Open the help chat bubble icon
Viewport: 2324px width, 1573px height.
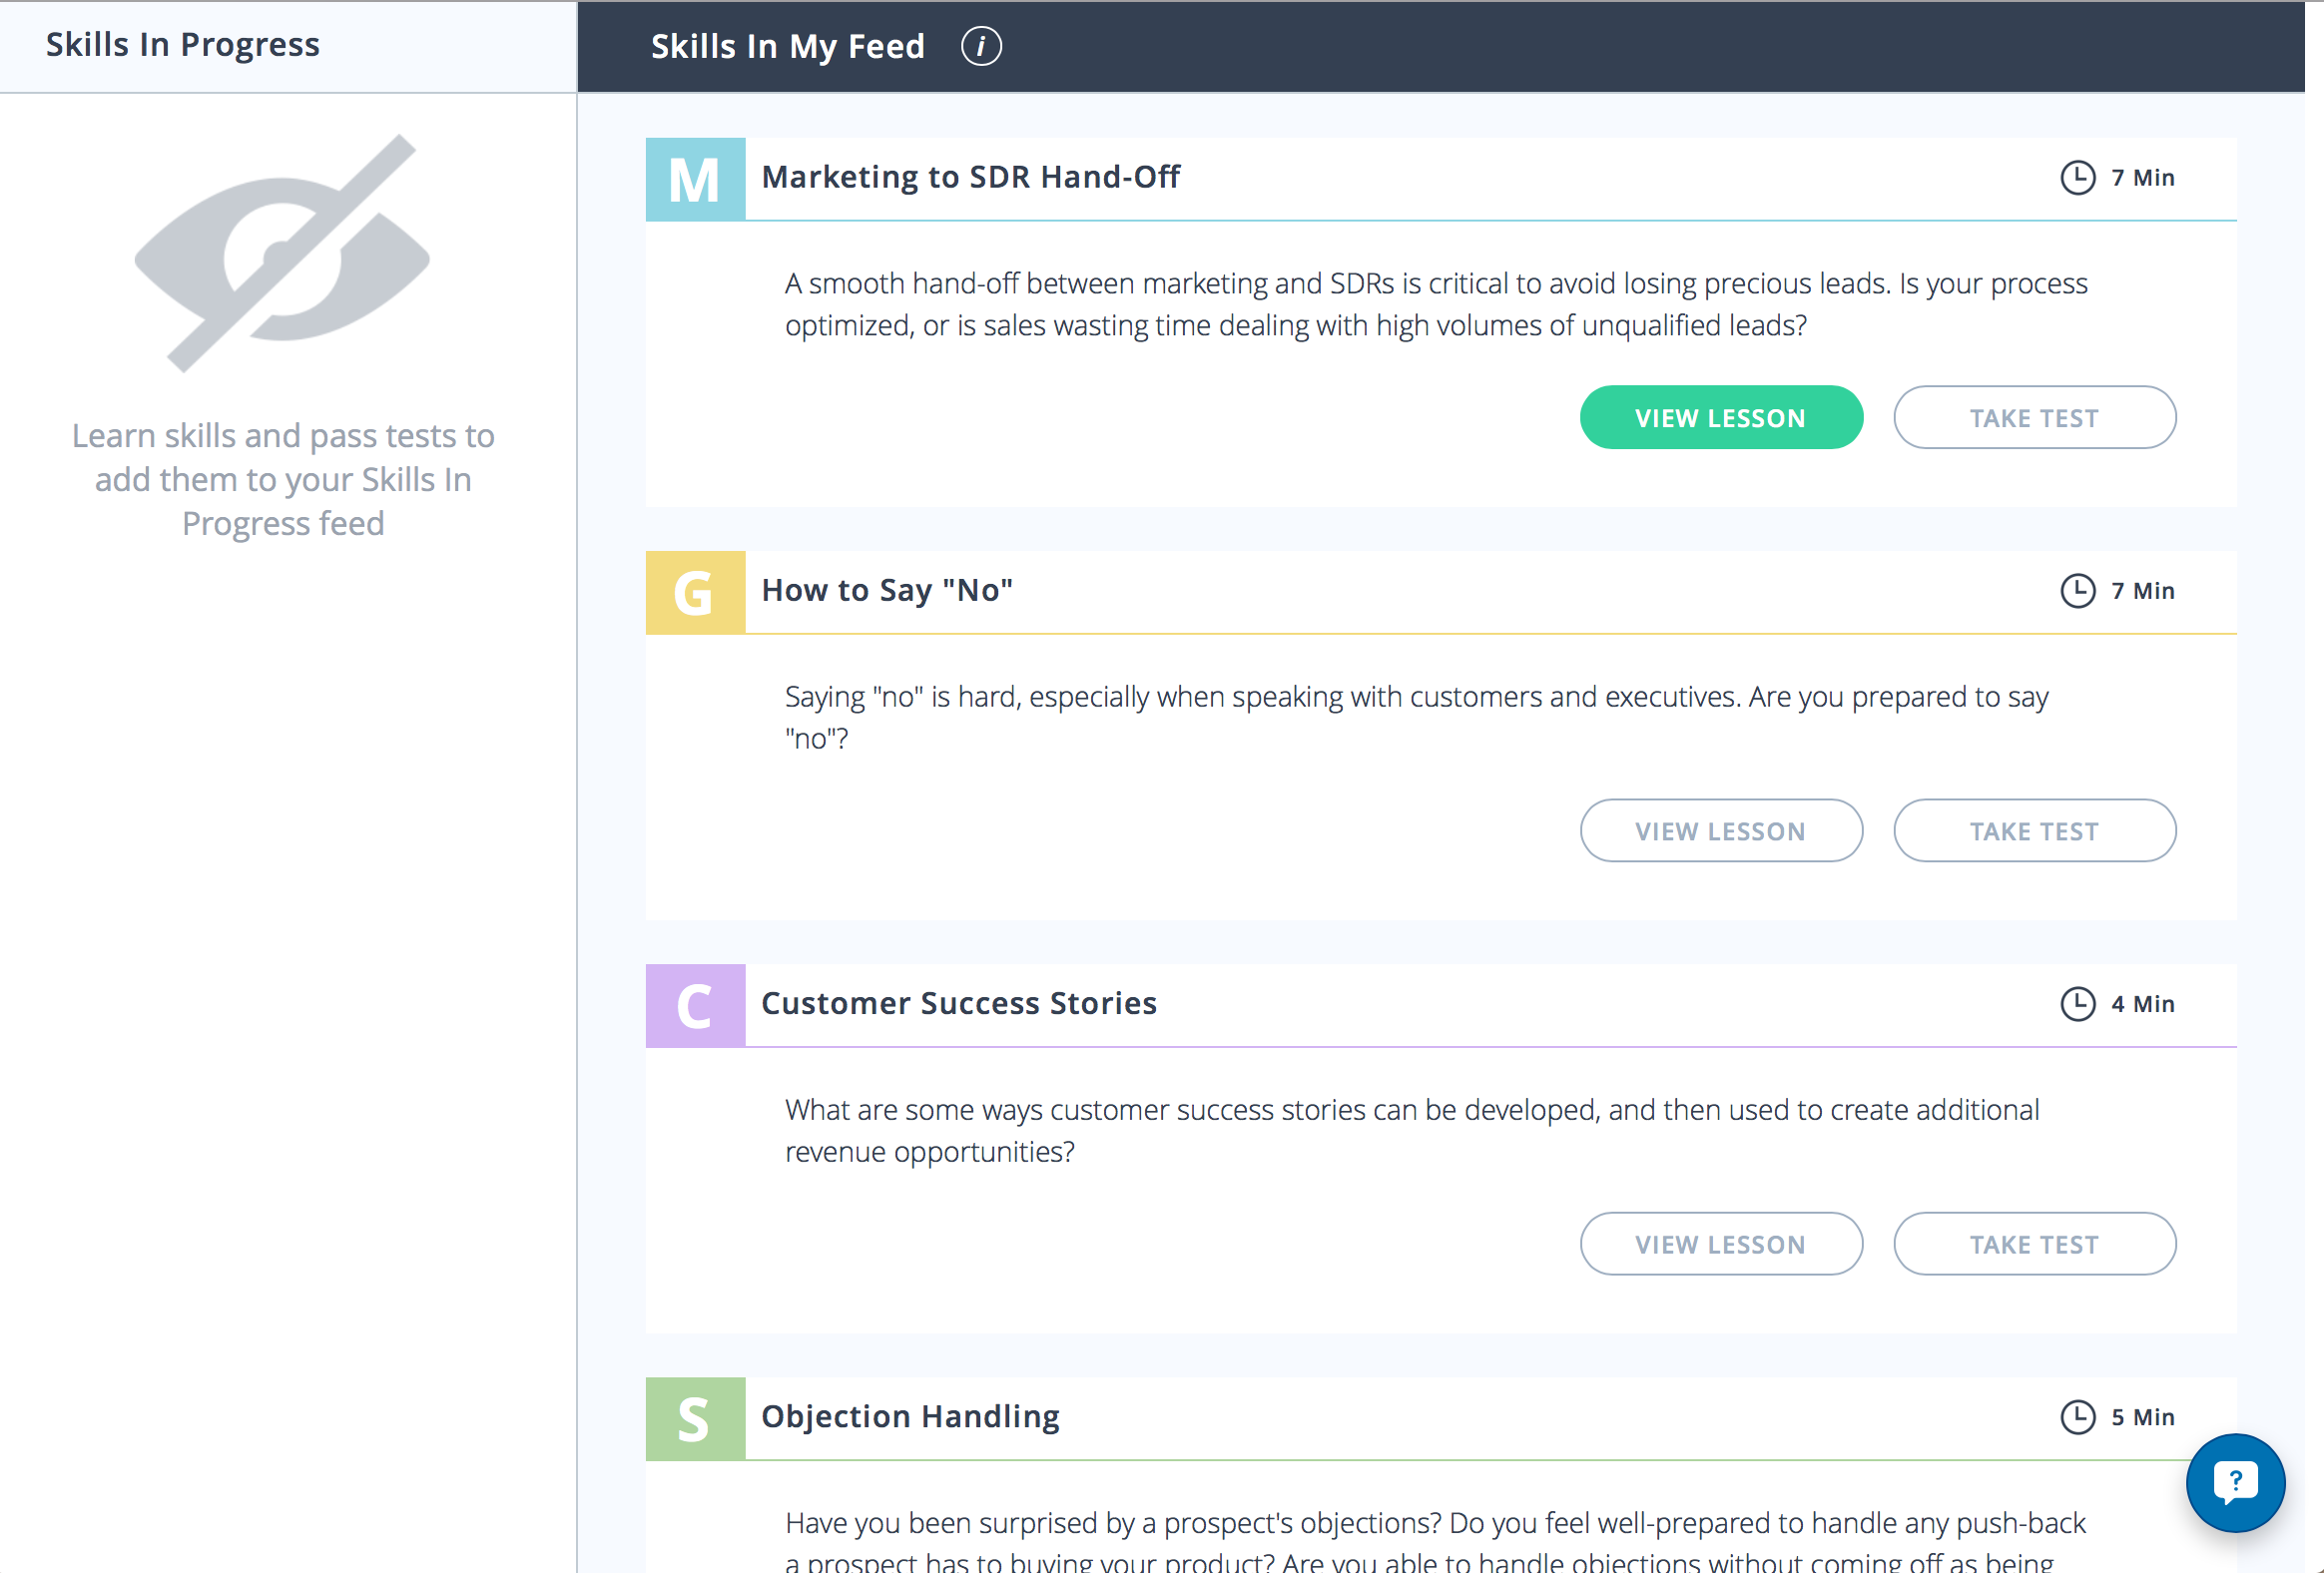point(2235,1482)
